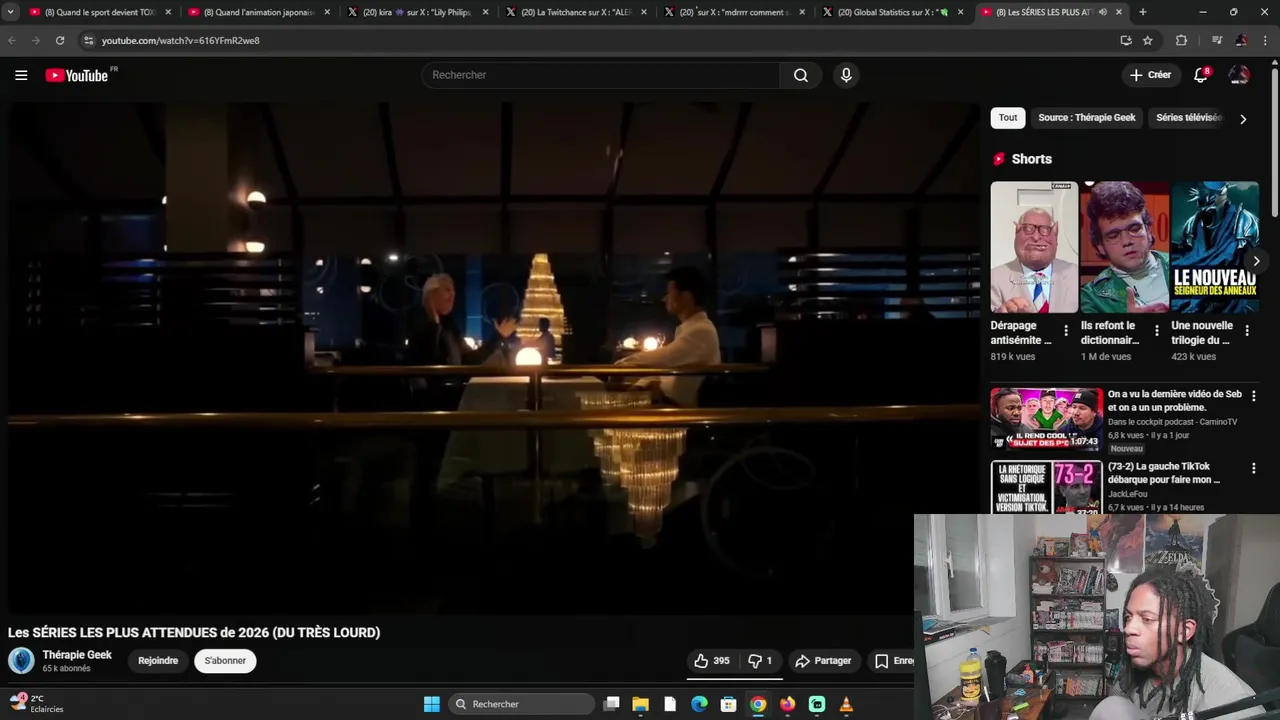Open options for La gauche TikTok video
Screen dimensions: 1280x720
pos(1254,468)
